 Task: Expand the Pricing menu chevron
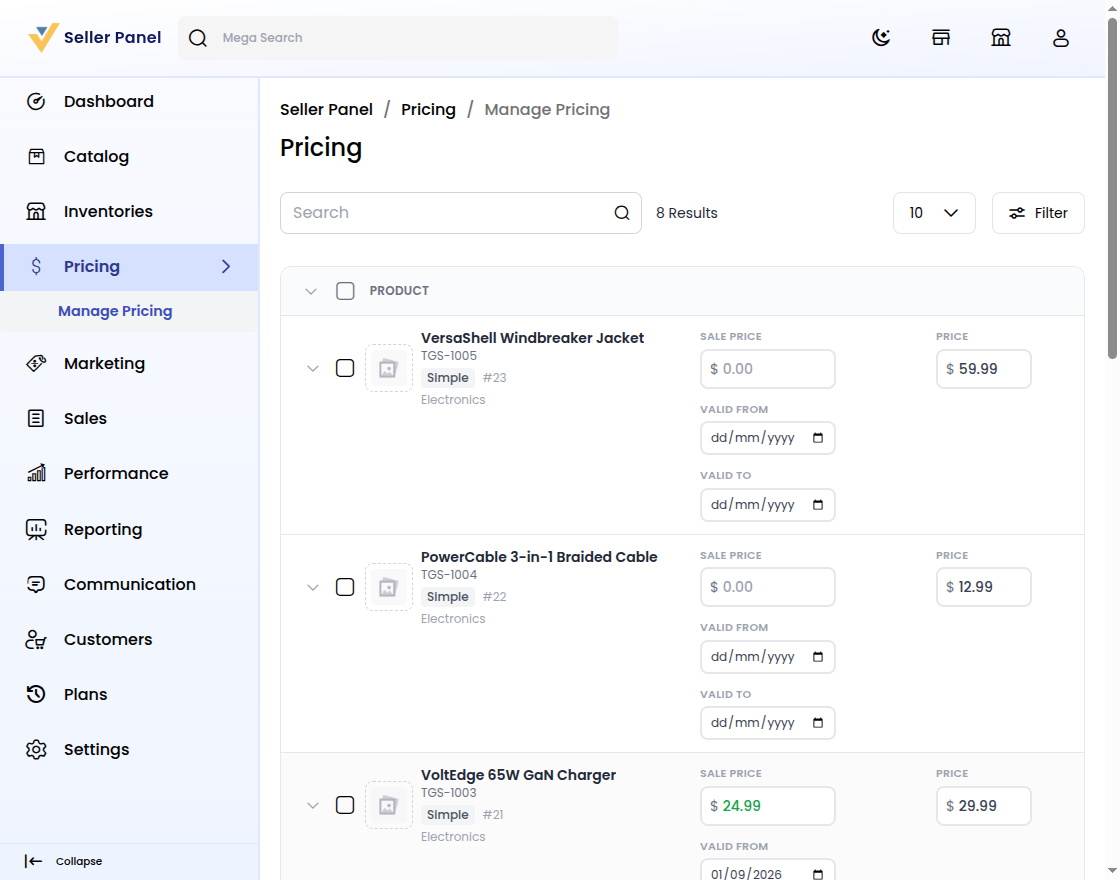pyautogui.click(x=226, y=266)
